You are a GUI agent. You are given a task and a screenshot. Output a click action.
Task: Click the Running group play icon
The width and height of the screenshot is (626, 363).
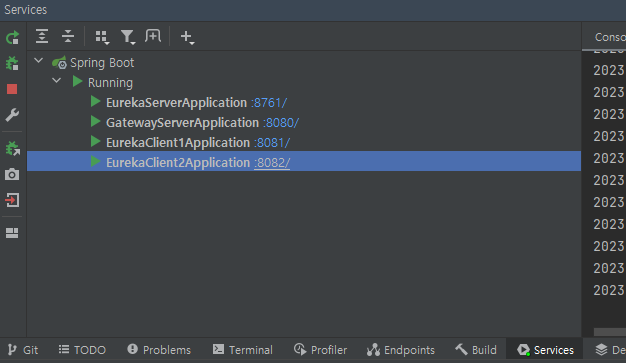77,81
